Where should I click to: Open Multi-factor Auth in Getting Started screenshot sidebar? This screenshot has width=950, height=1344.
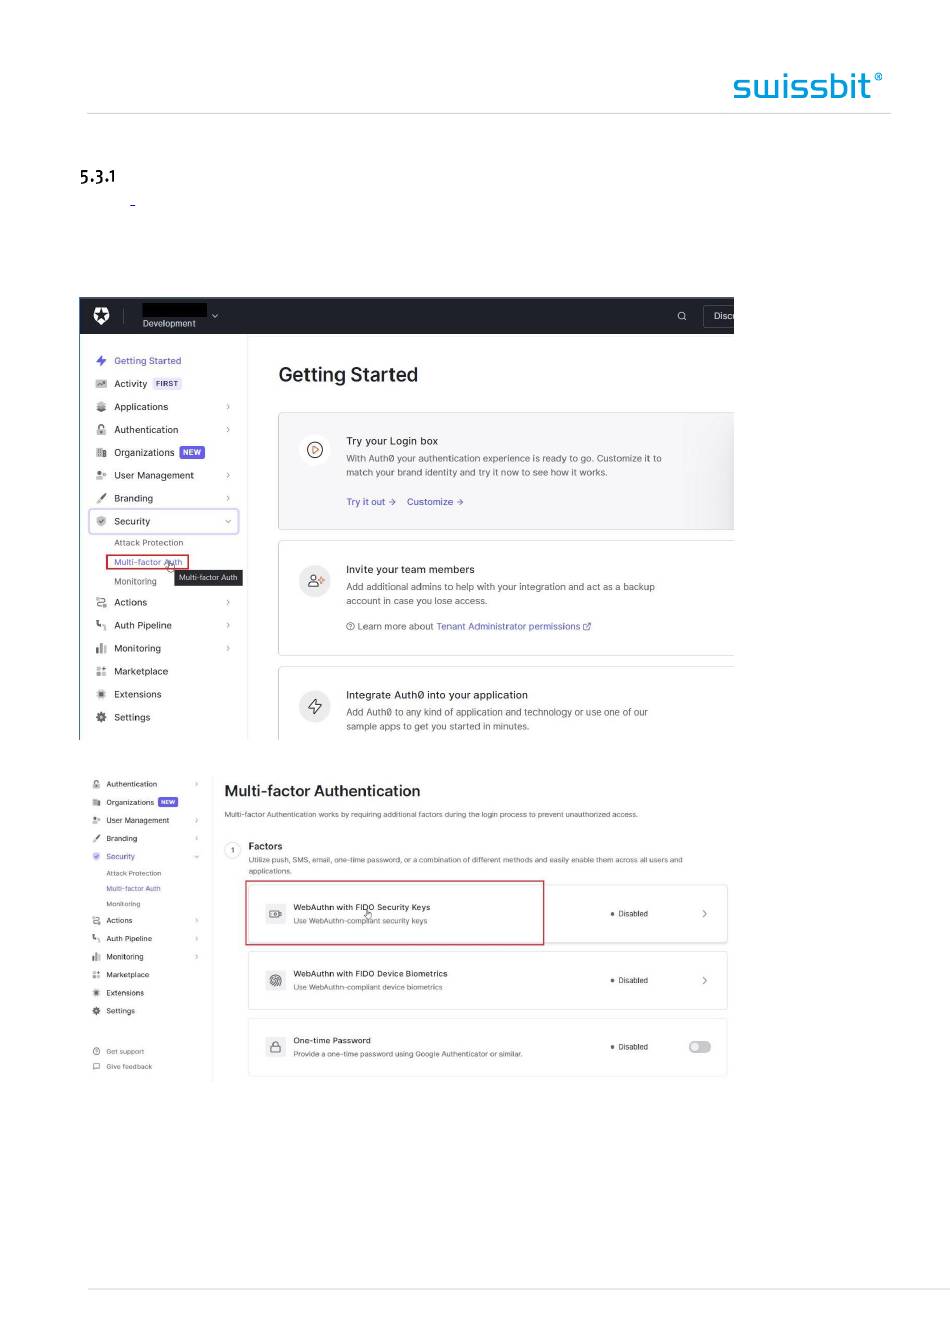[x=148, y=562]
